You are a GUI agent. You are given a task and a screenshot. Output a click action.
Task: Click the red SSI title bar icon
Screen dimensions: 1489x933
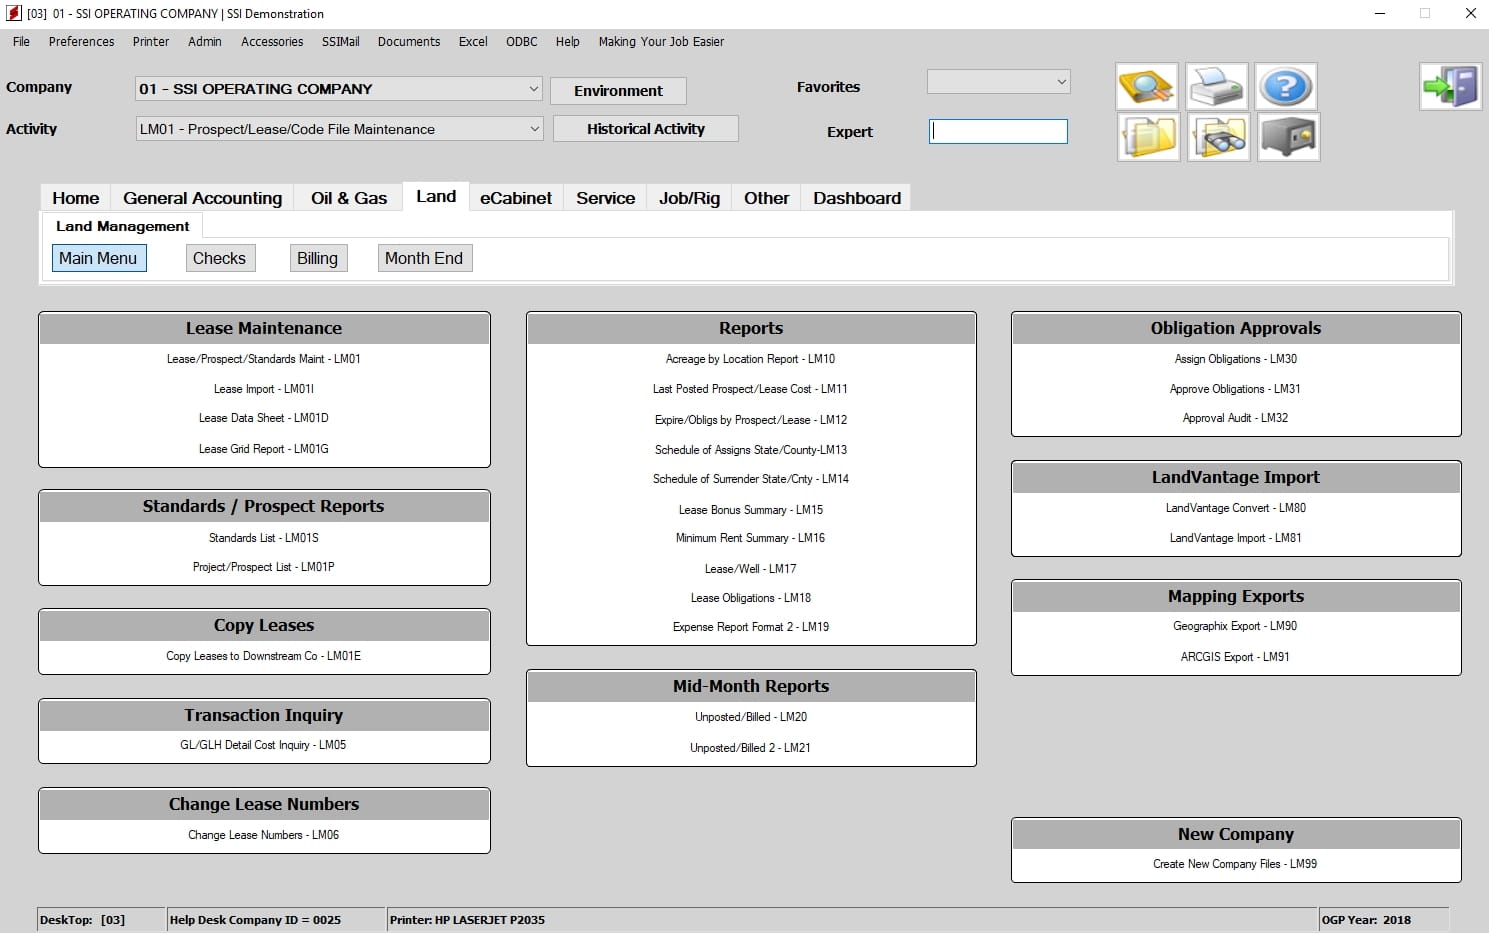tap(14, 13)
